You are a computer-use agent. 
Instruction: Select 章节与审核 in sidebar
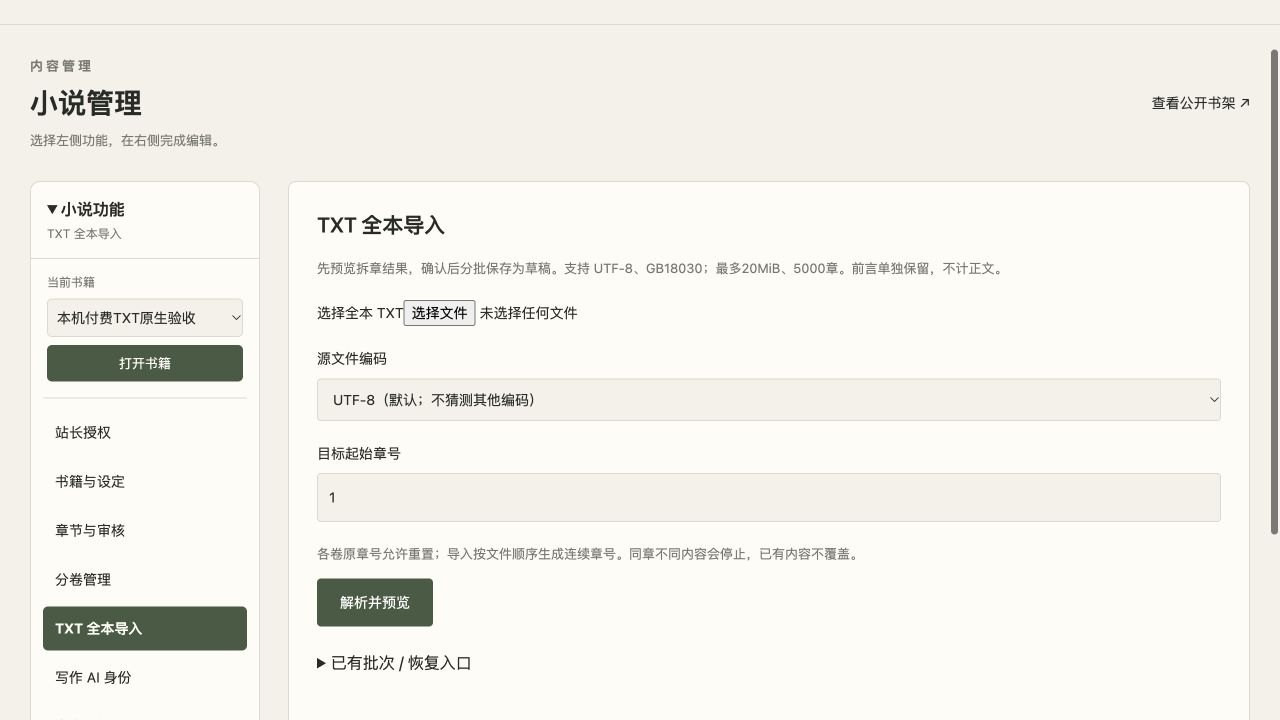click(x=145, y=530)
